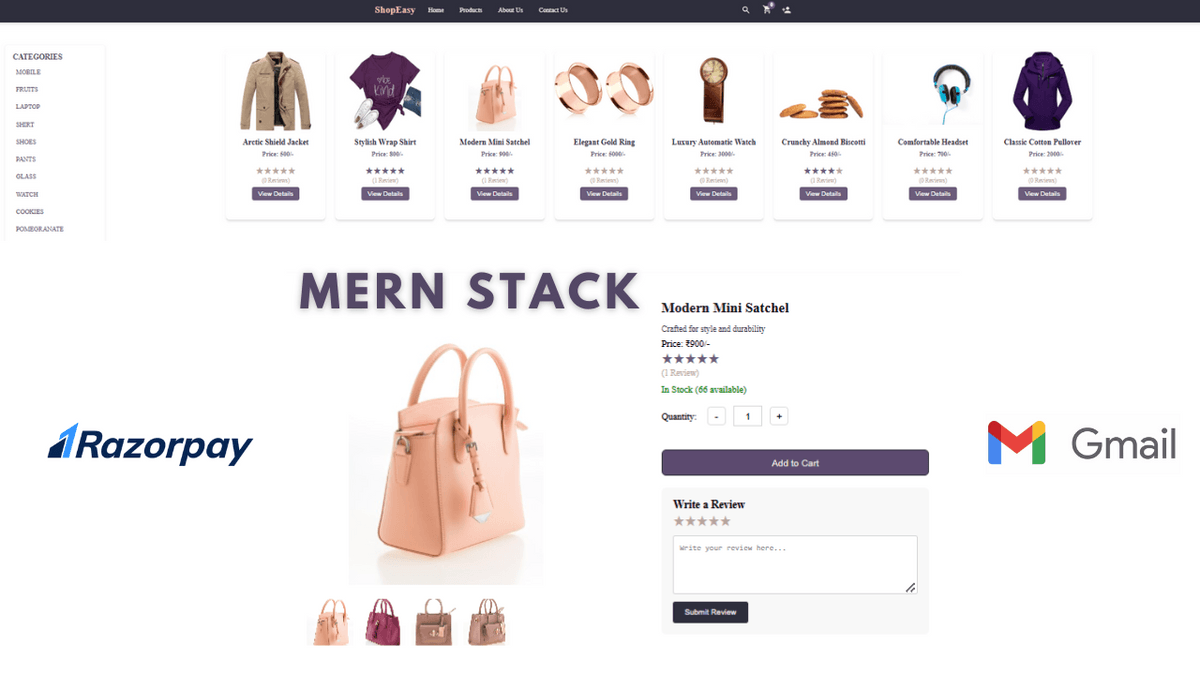
Task: Open the About Us menu item
Action: [x=510, y=10]
